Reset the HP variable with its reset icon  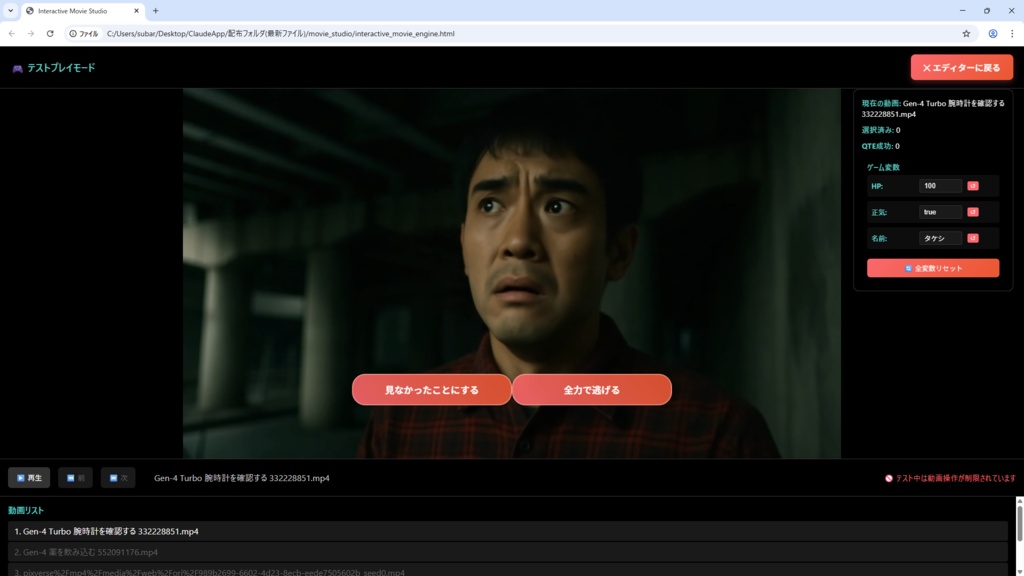click(973, 186)
